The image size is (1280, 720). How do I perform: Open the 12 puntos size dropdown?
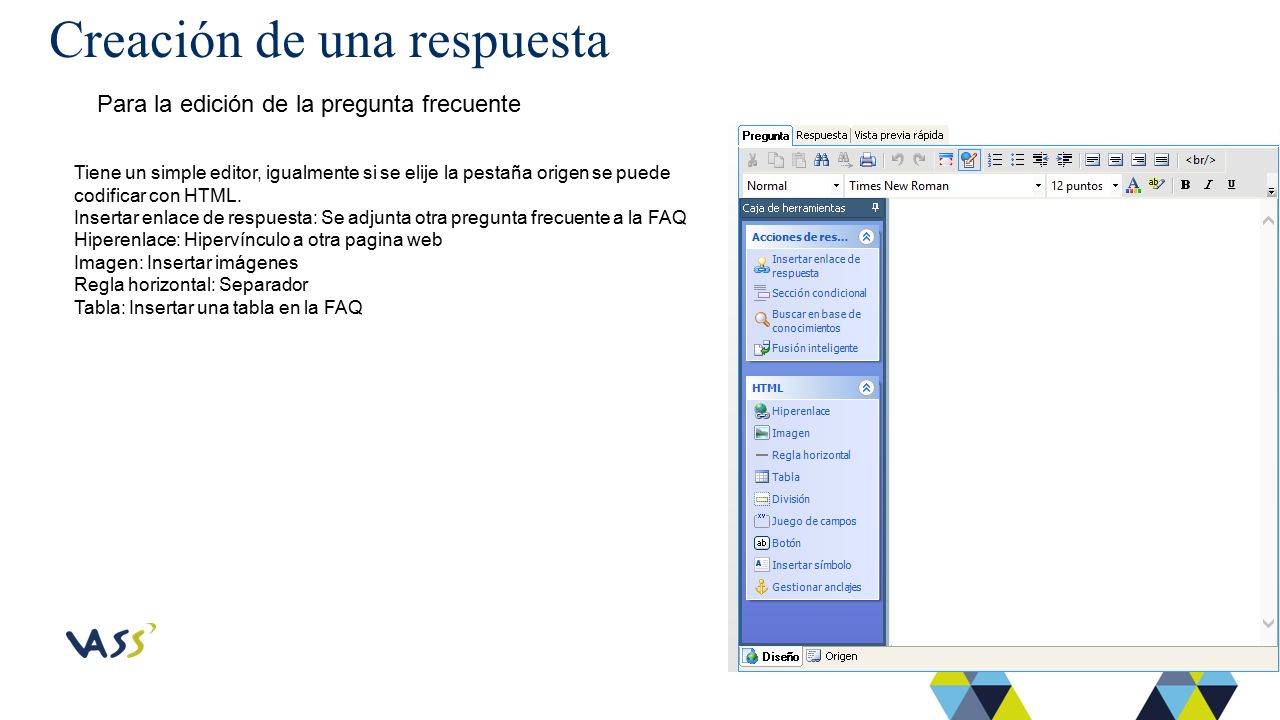(1084, 186)
